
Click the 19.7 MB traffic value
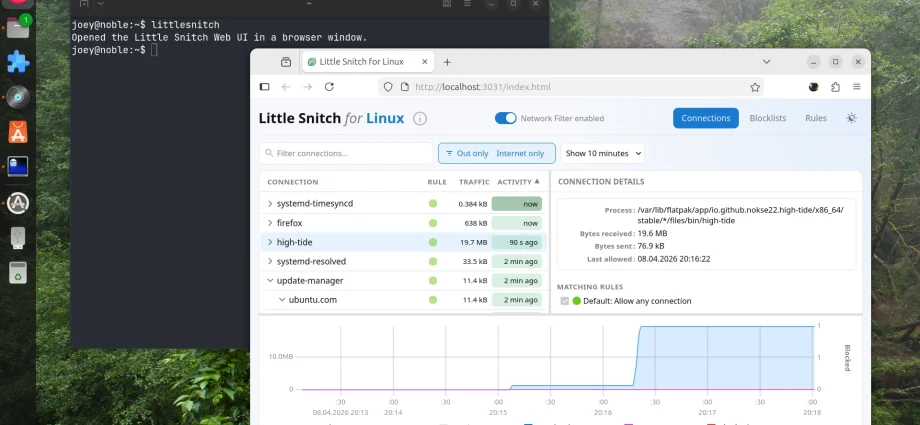473,242
